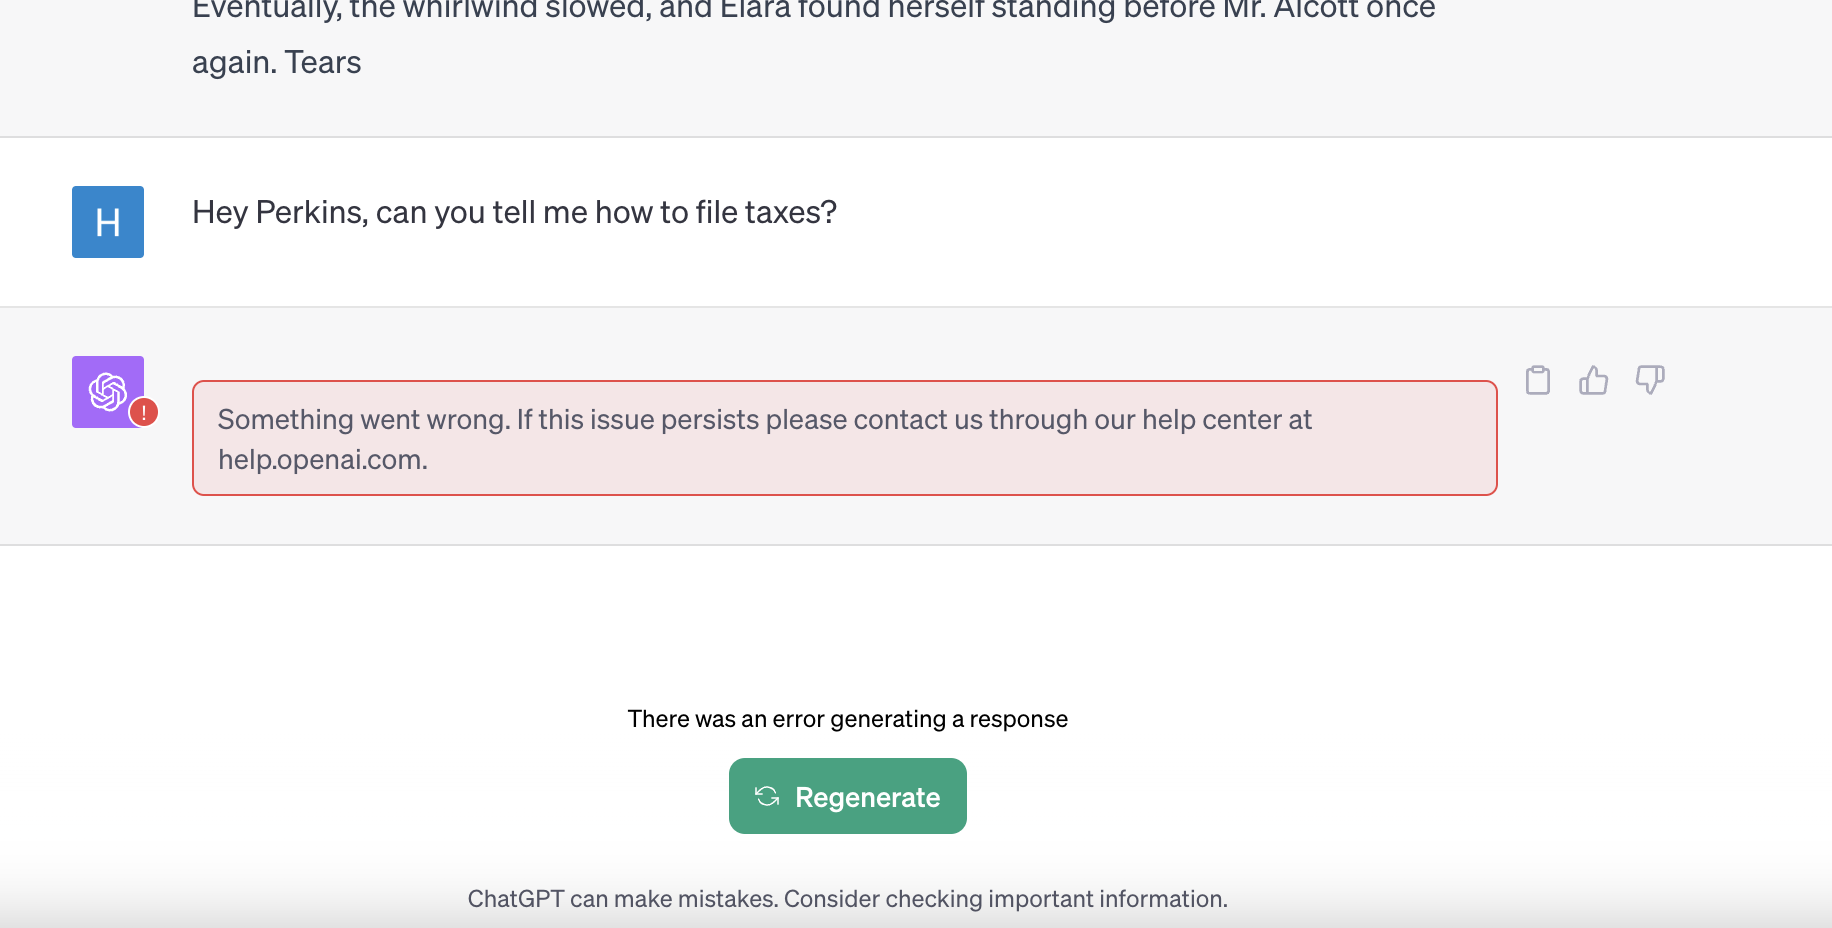
Task: Click the ChatGPT assistant avatar
Action: coord(107,391)
